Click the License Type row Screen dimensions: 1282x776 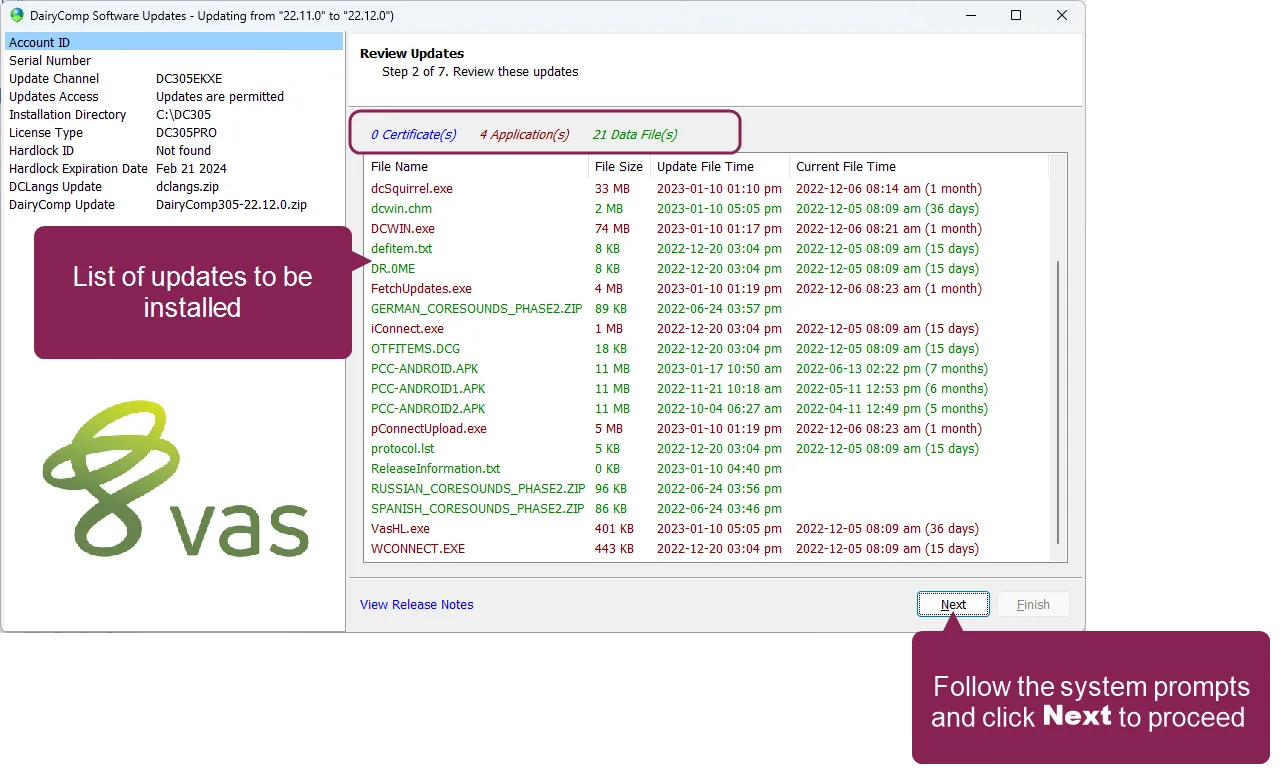click(x=174, y=132)
